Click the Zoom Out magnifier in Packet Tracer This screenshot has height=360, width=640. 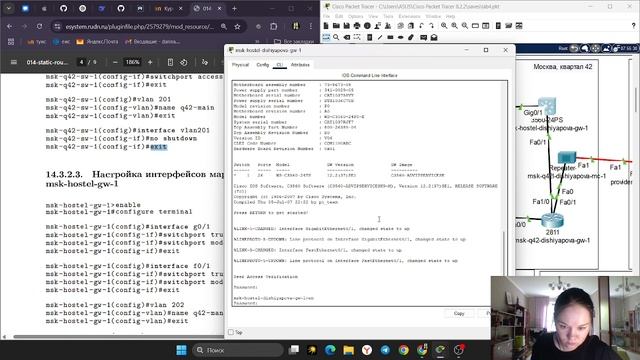[465, 26]
